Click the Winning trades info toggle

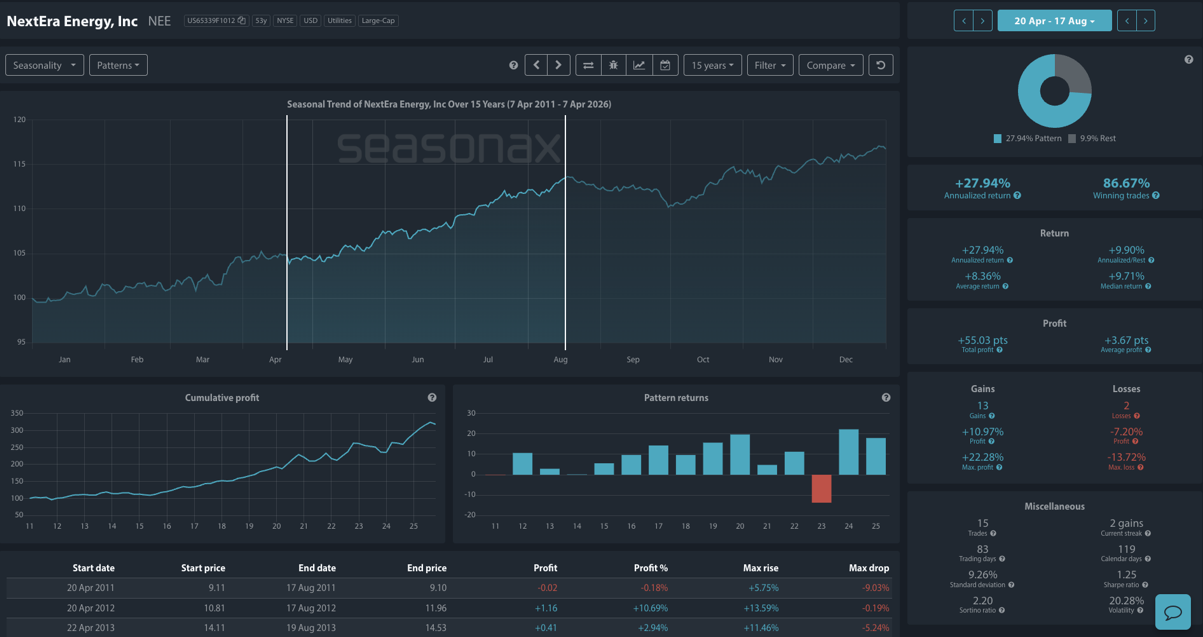pos(1154,195)
